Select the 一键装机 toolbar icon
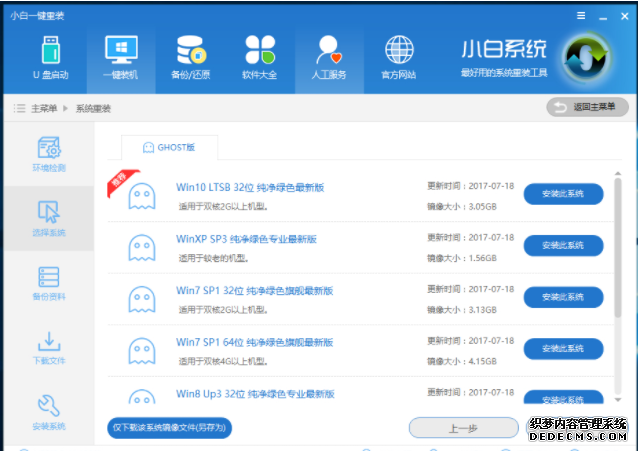 [121, 58]
